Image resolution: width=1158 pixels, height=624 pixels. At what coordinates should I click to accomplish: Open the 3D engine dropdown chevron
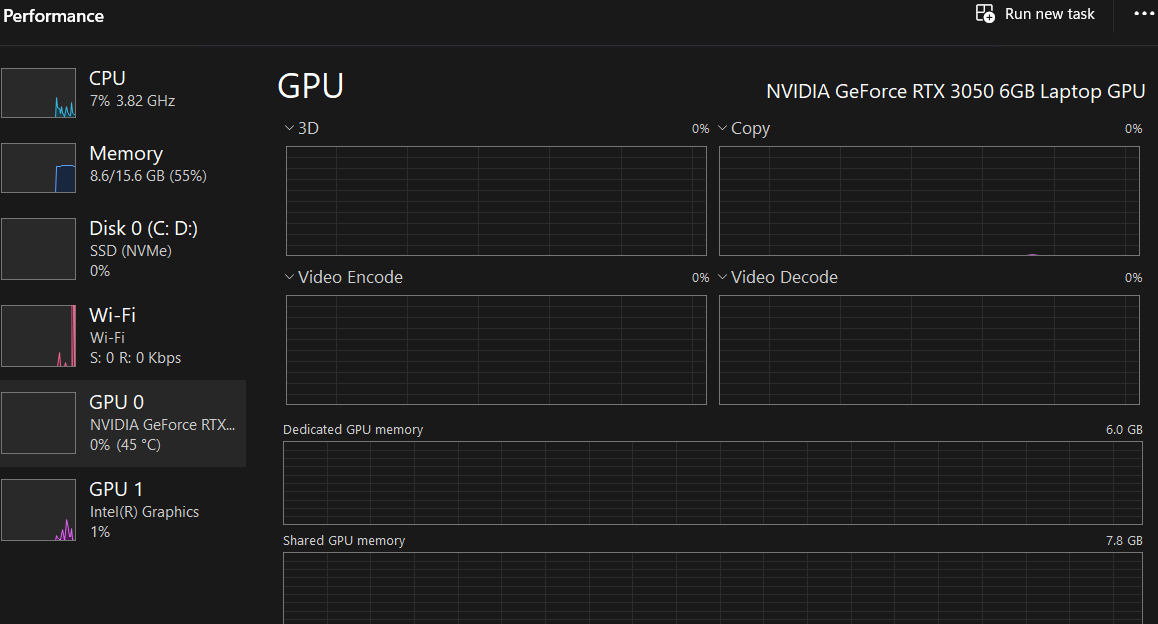290,128
